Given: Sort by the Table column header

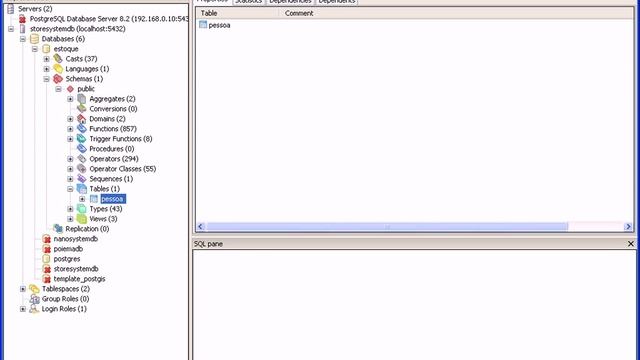Looking at the screenshot, I should pyautogui.click(x=238, y=13).
